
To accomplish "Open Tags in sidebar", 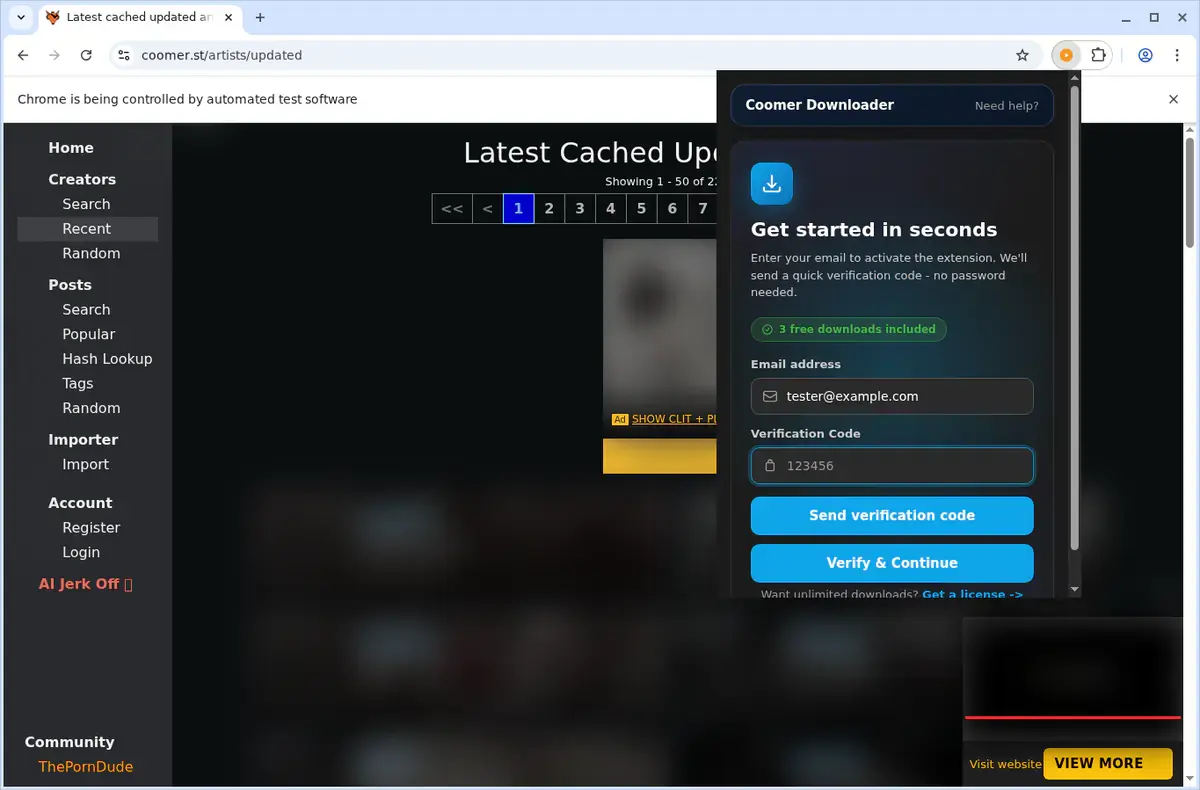I will pyautogui.click(x=78, y=384).
